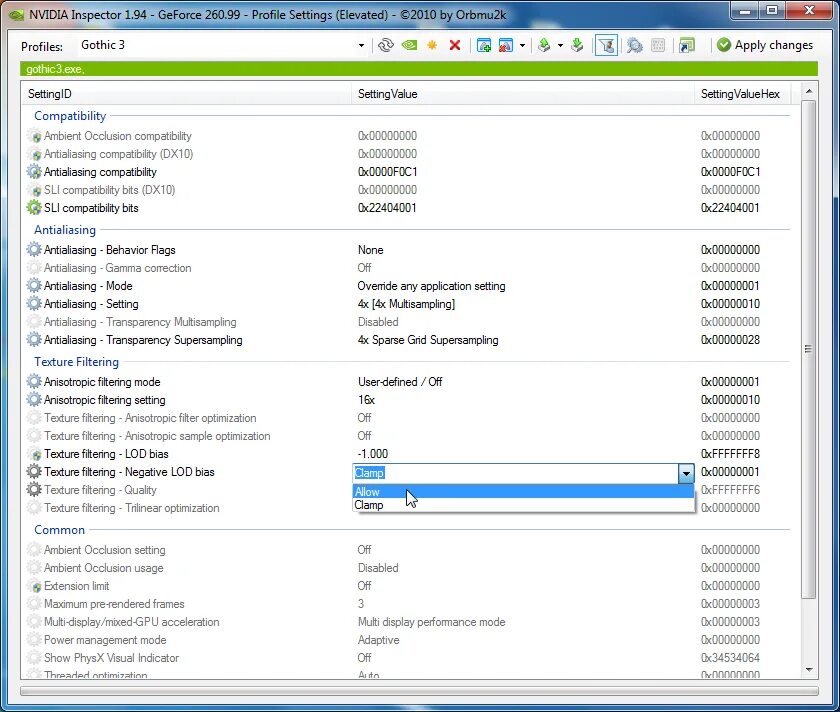Delete the current profile with the red X icon
Viewport: 840px width, 712px height.
tap(455, 46)
